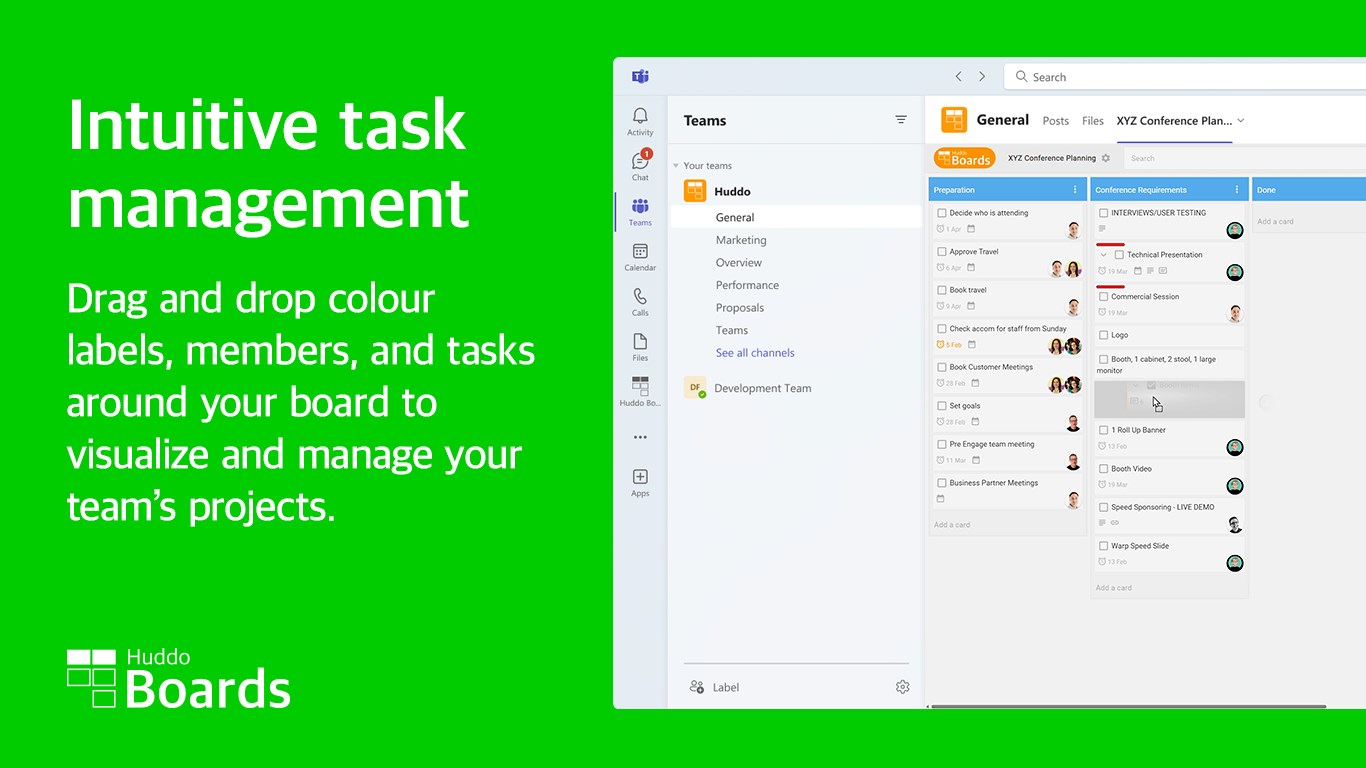Click the Teams top Search field

tap(1185, 76)
